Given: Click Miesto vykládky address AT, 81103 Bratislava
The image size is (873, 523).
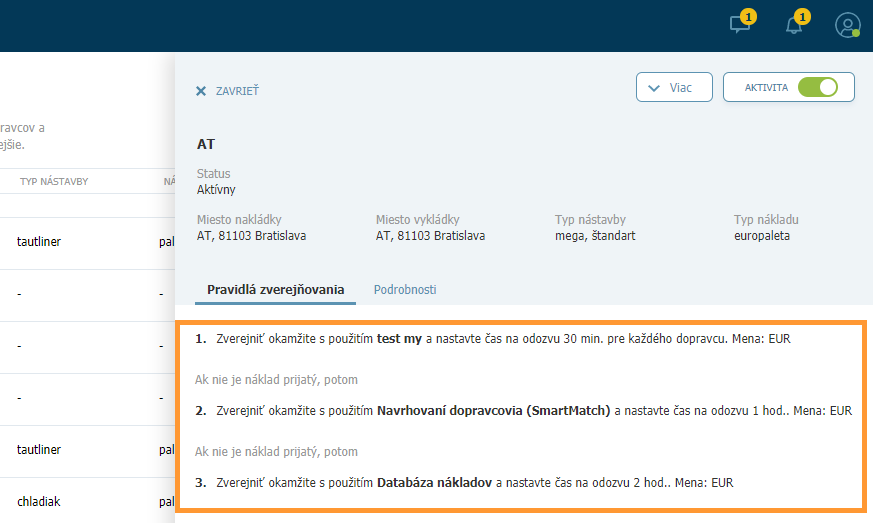Looking at the screenshot, I should [430, 236].
